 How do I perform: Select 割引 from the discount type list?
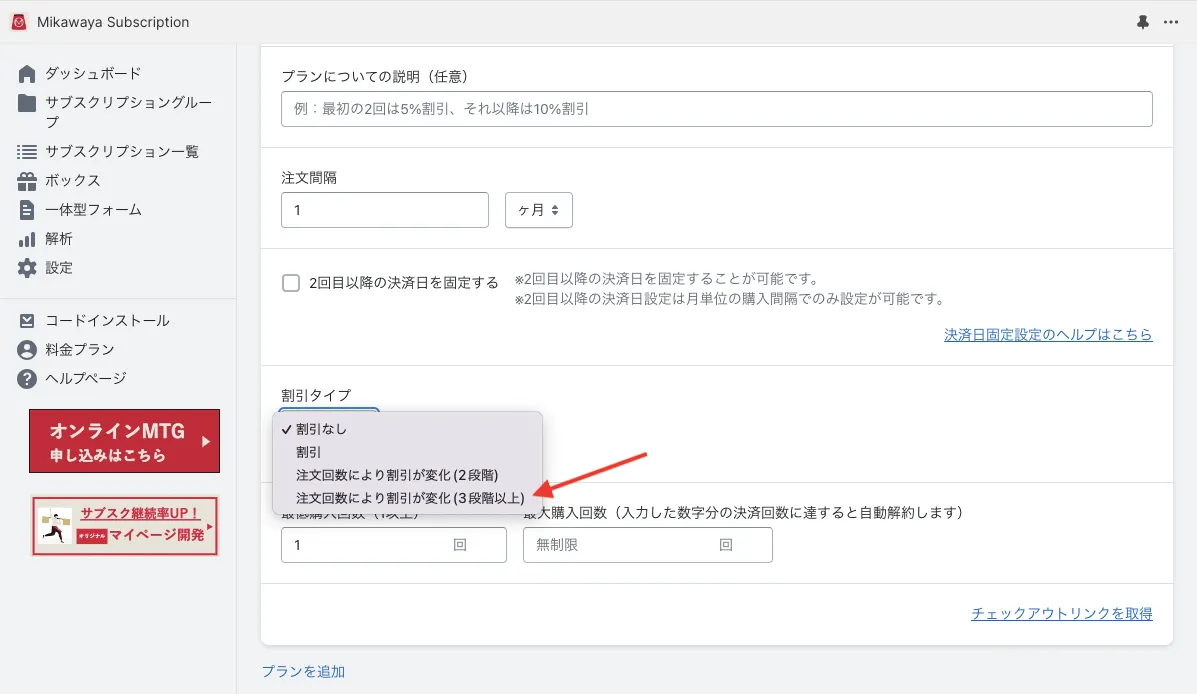(x=309, y=452)
